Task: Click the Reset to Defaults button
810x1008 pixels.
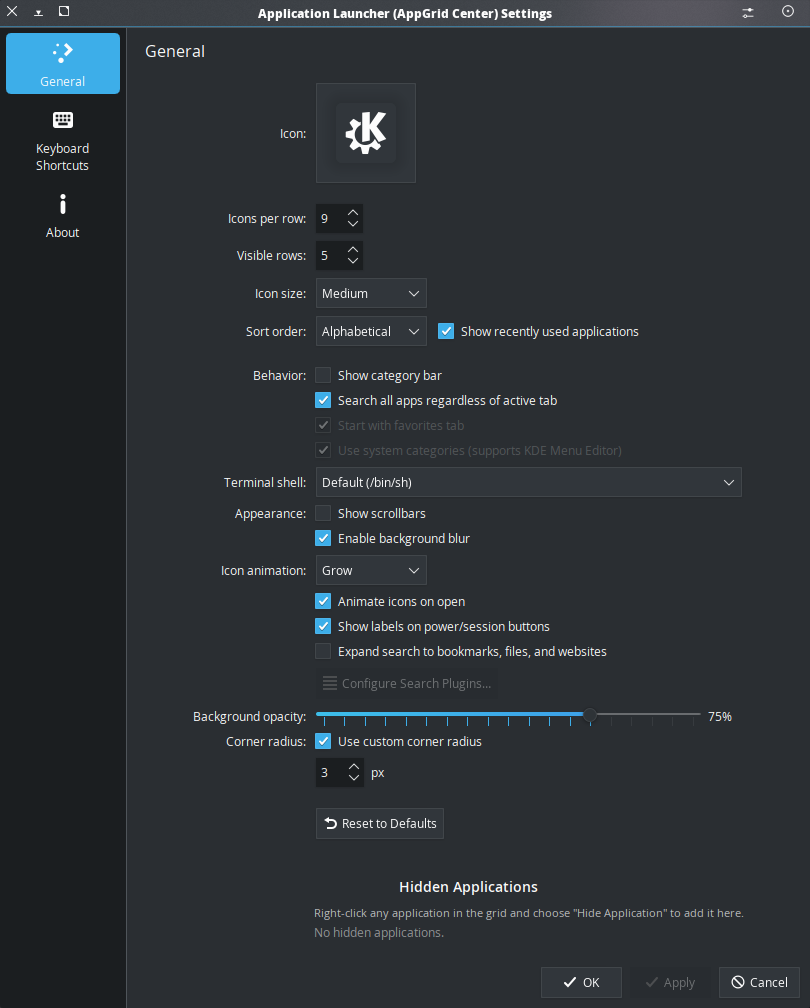Action: coord(379,823)
